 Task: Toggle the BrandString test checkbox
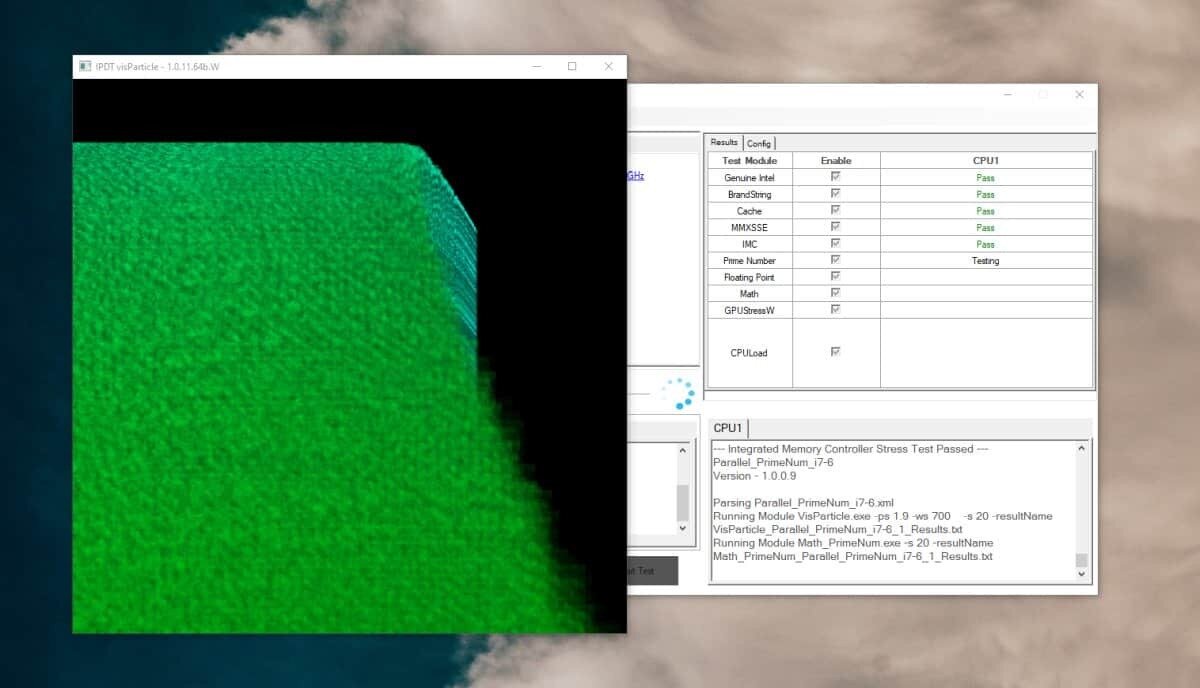pyautogui.click(x=835, y=194)
